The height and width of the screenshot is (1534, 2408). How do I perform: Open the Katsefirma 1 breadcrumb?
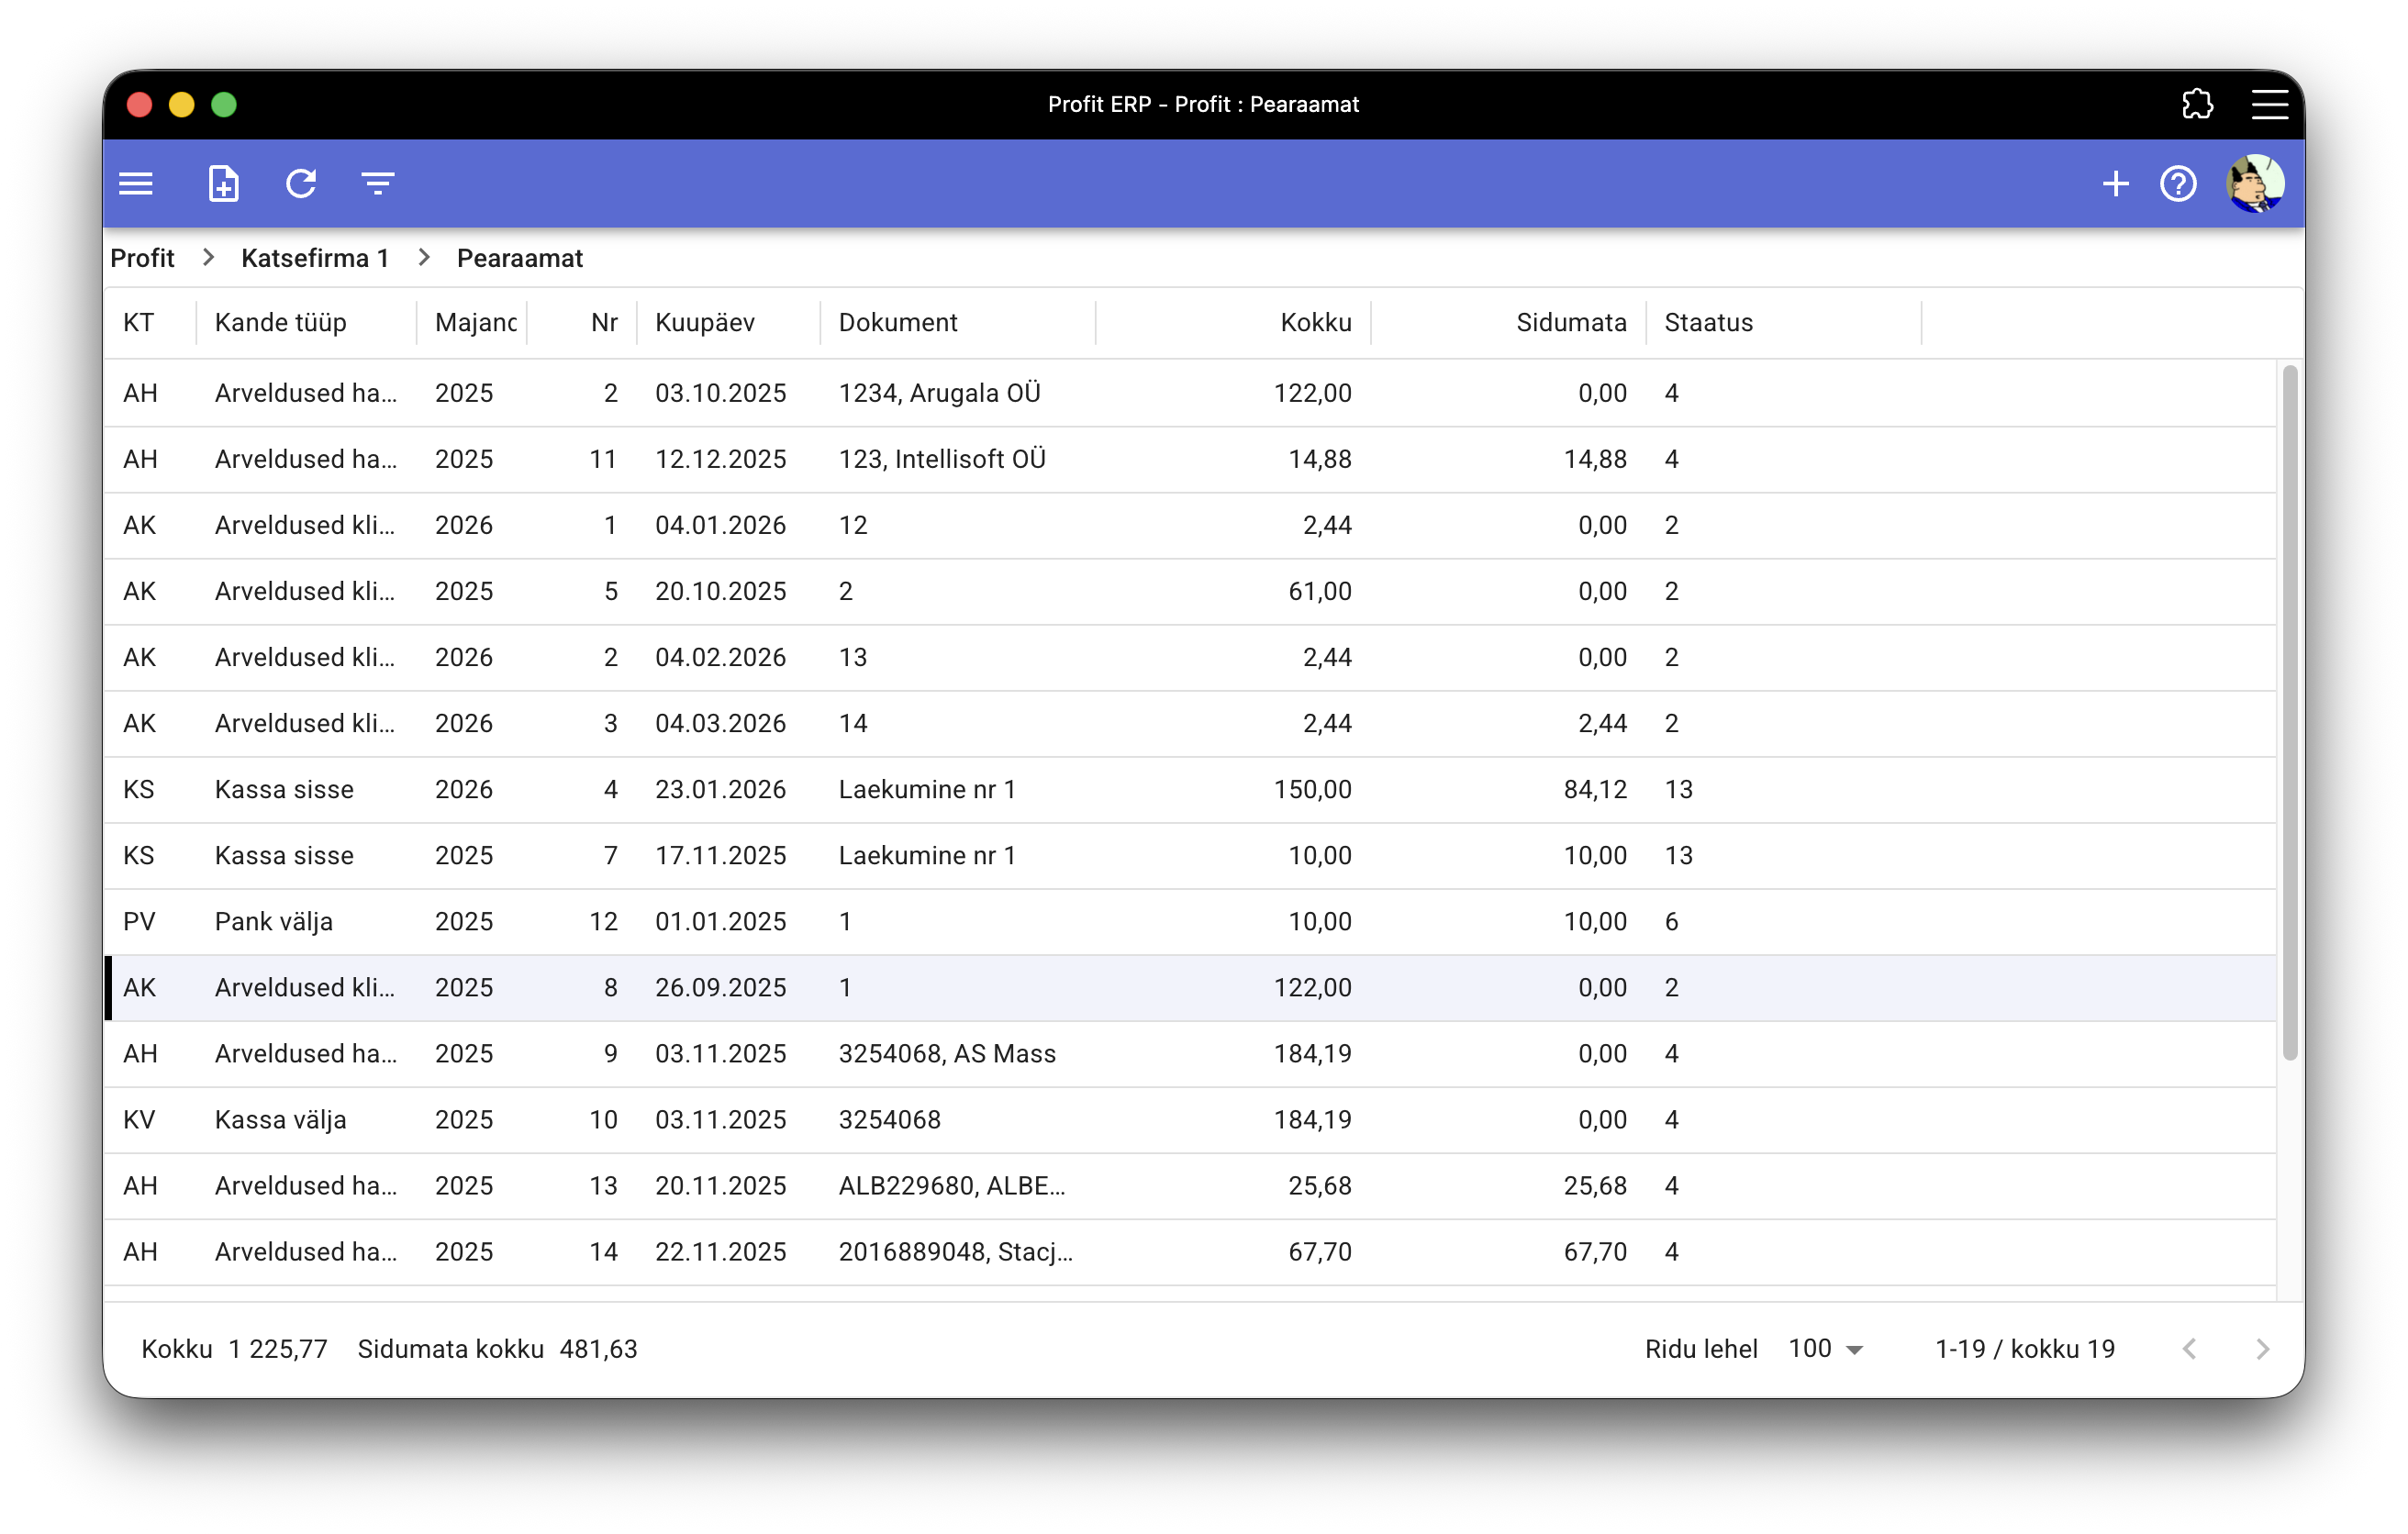pos(315,258)
